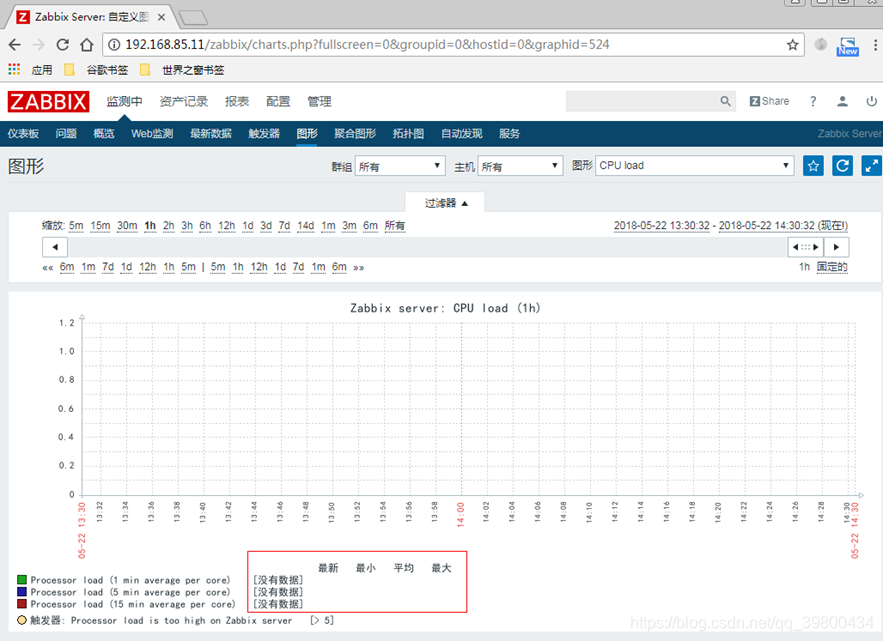Viewport: 883px width, 641px height.
Task: Open the 报表 main menu
Action: [x=237, y=101]
